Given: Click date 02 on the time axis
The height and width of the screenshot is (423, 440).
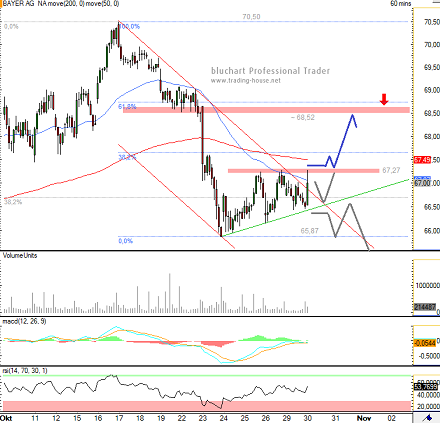Looking at the screenshot, I should 392,418.
